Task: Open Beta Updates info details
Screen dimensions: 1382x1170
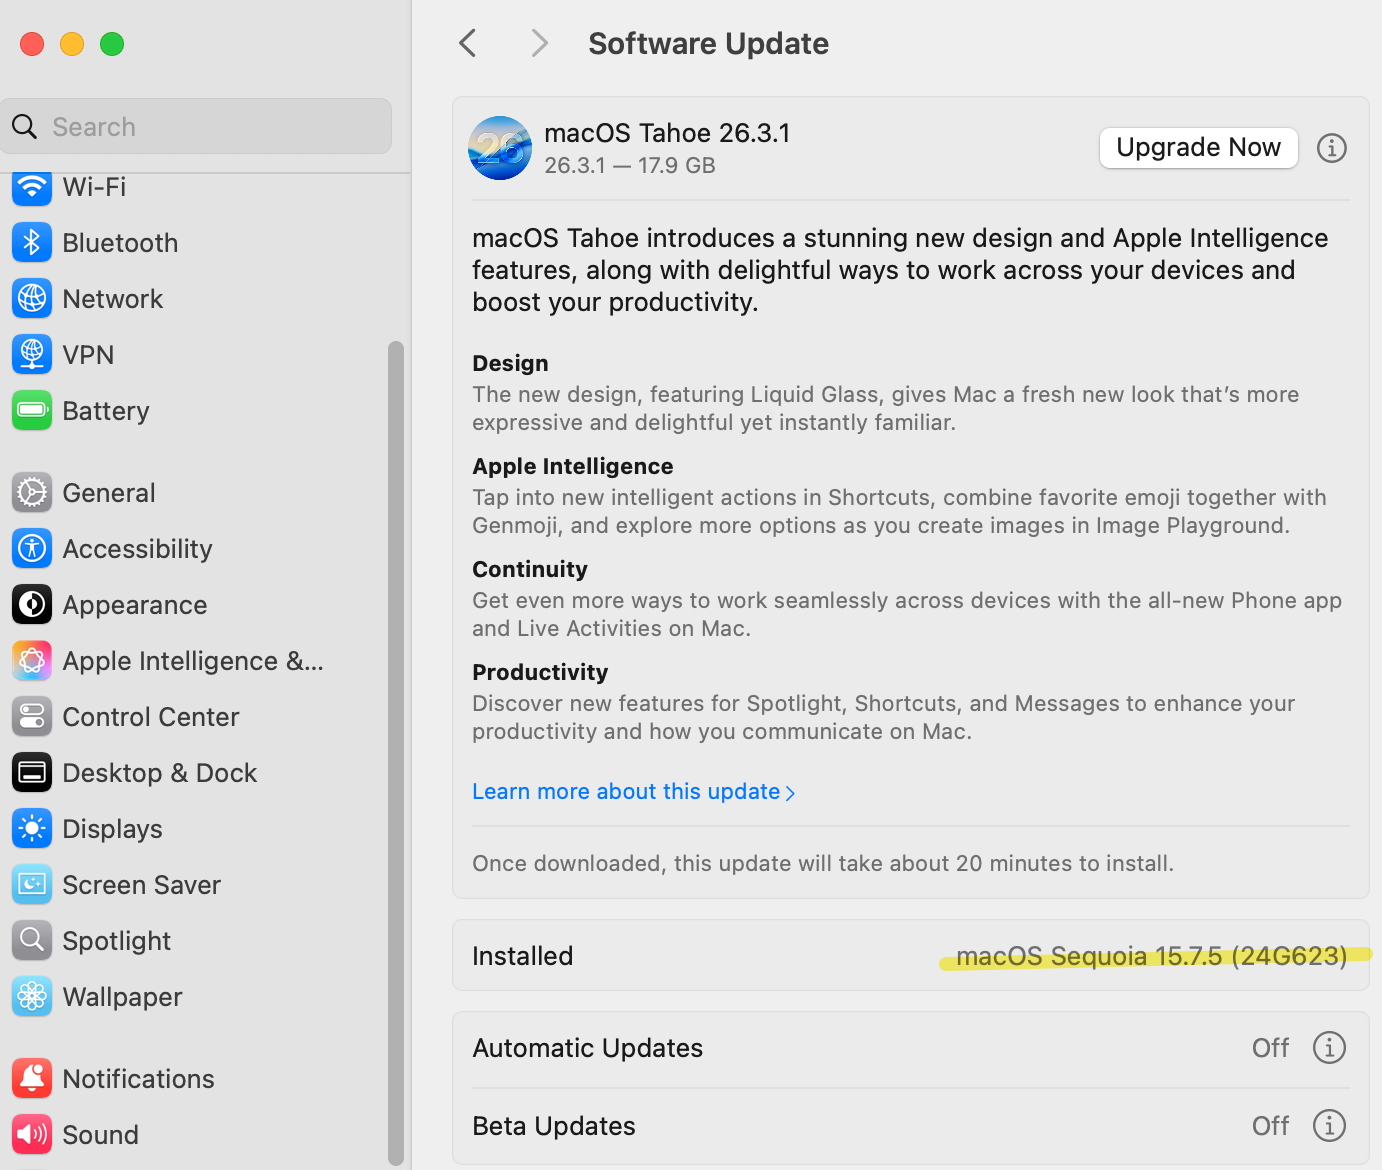Action: tap(1329, 1126)
